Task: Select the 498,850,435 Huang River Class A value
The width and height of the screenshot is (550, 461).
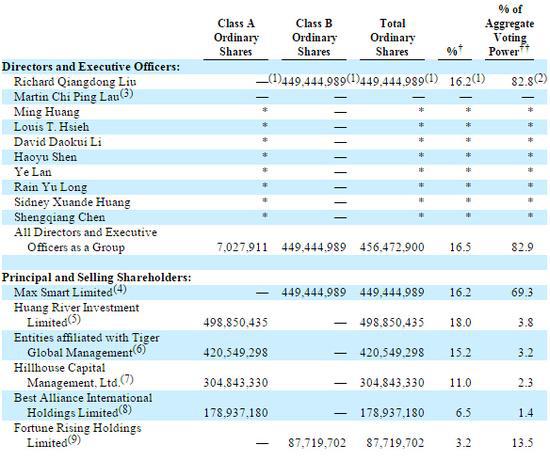Action: click(x=236, y=322)
